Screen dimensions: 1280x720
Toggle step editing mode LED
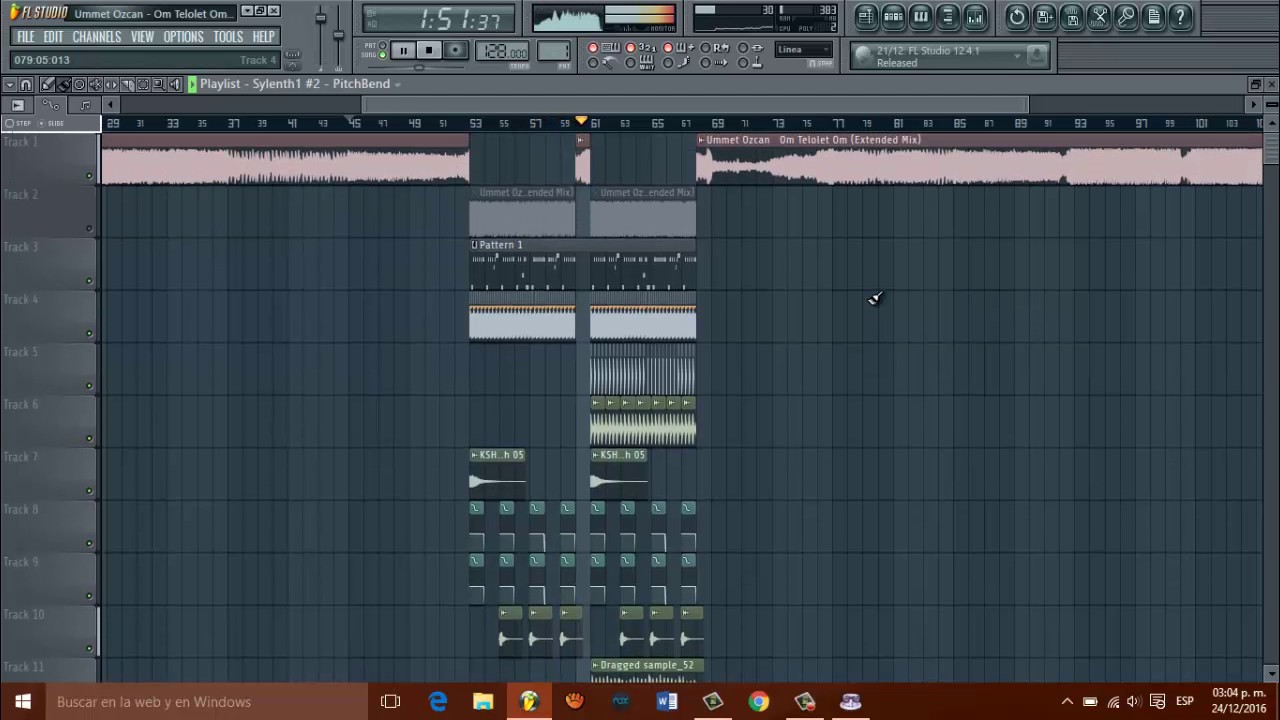668,62
